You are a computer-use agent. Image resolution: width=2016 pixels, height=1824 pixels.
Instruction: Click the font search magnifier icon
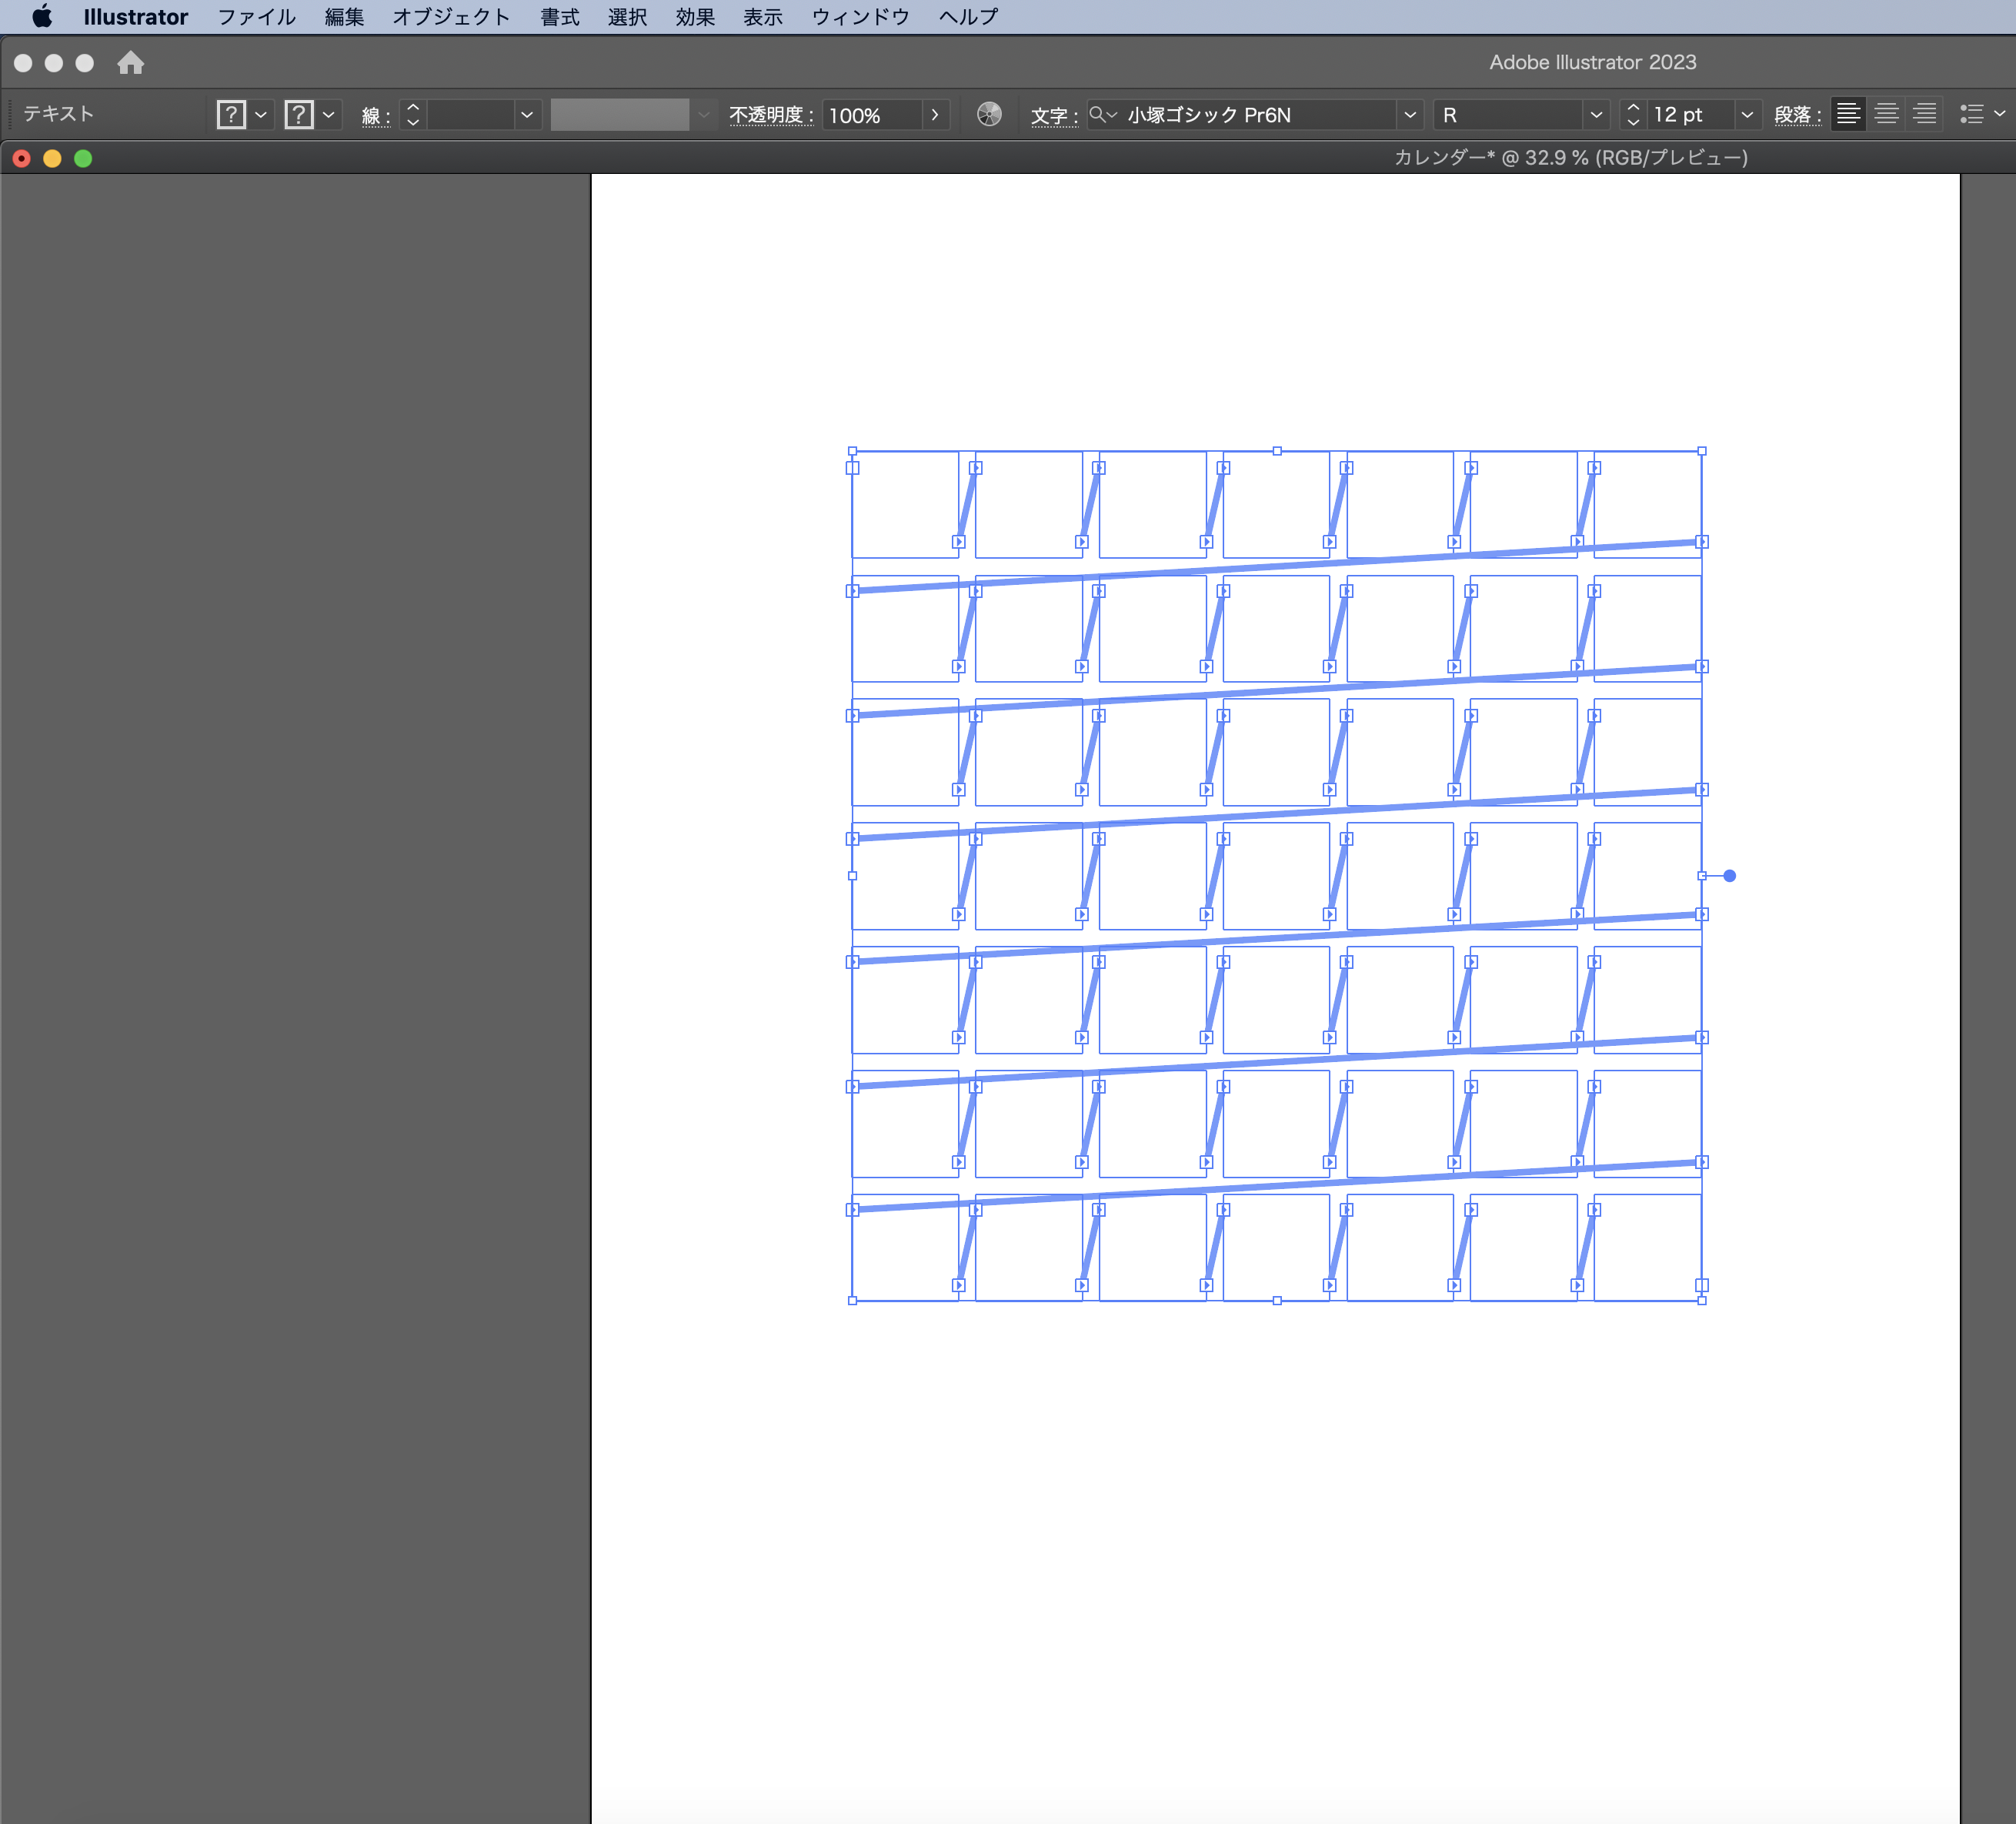click(1098, 115)
